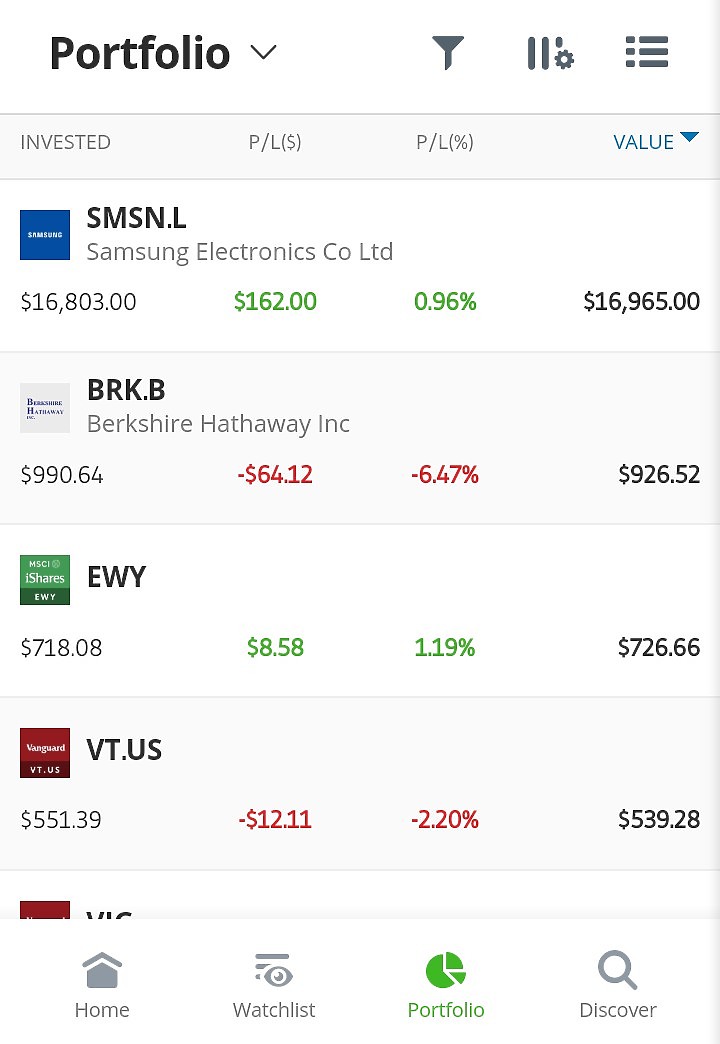Sort by P/L($) column header

point(275,142)
